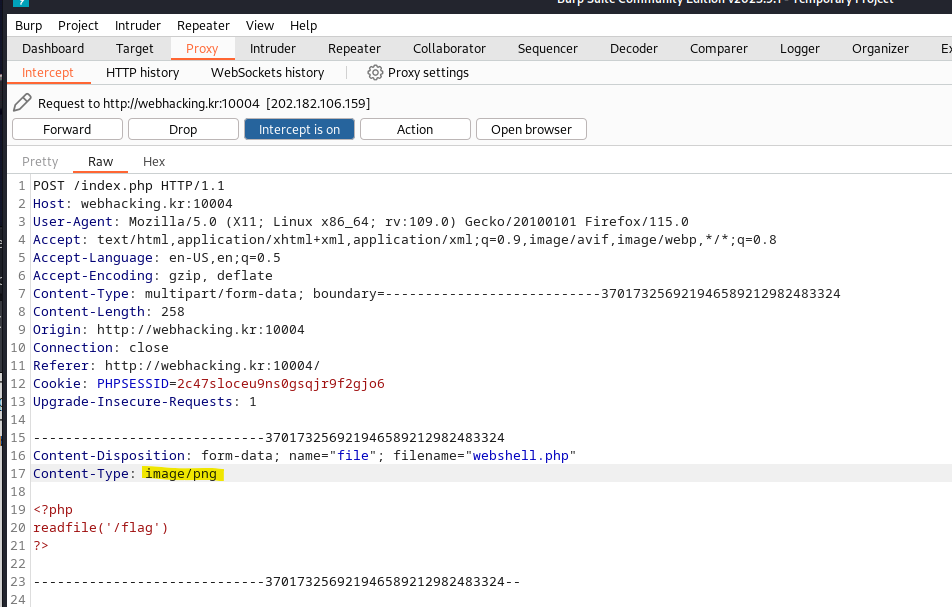Click the multipart/form-data Content-Type header line
Viewport: 952px width, 607px height.
437,294
